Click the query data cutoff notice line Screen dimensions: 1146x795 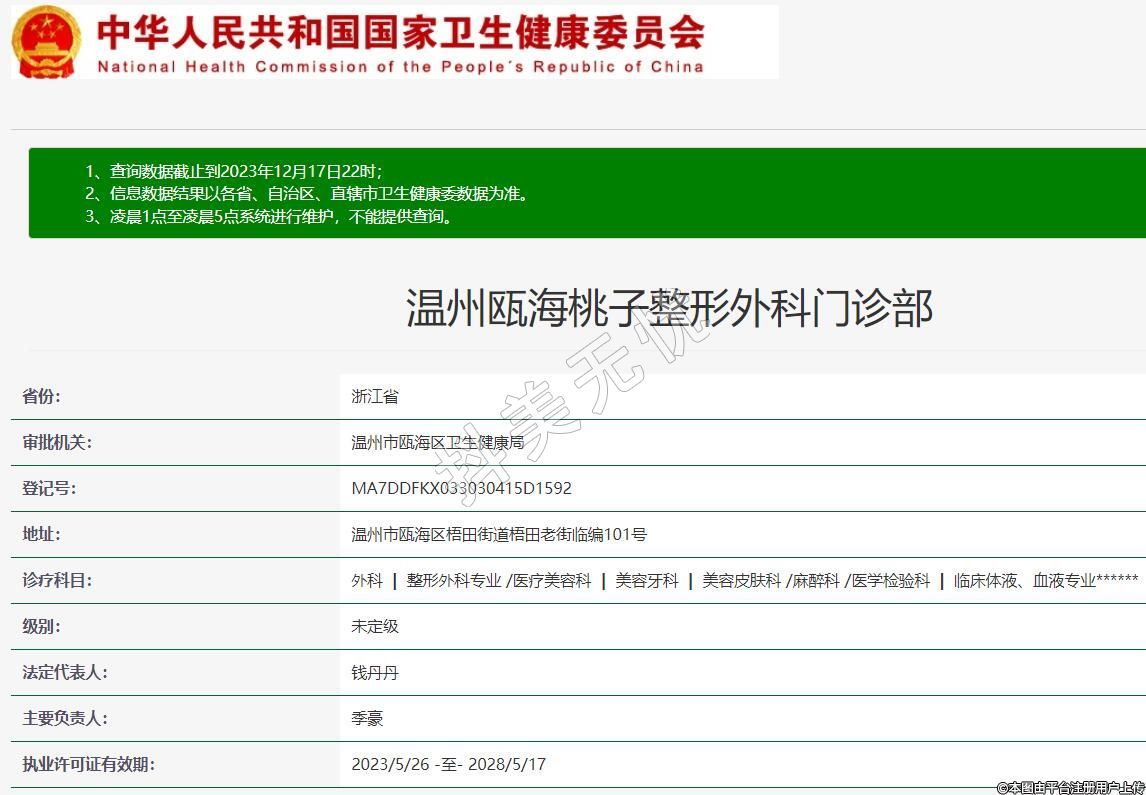233,170
